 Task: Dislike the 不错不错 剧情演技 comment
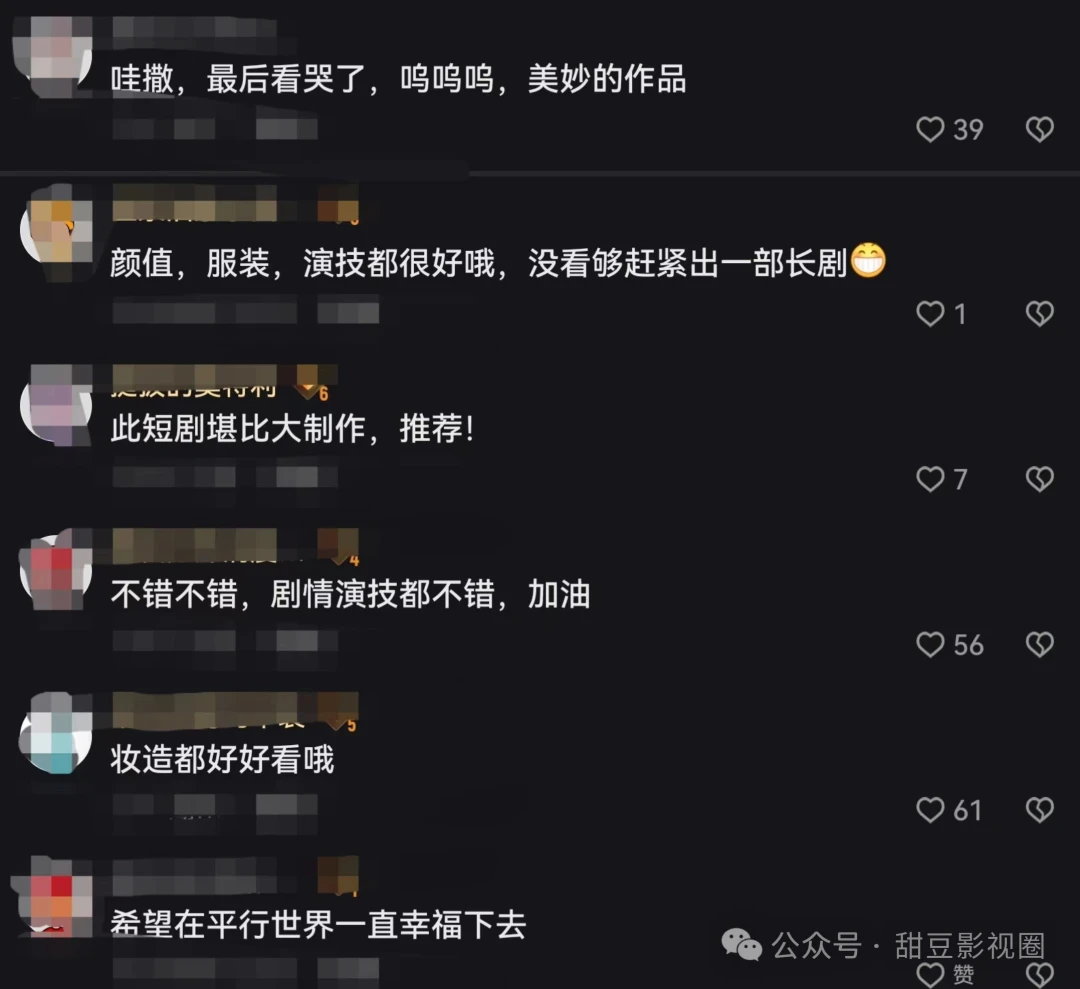click(1039, 645)
